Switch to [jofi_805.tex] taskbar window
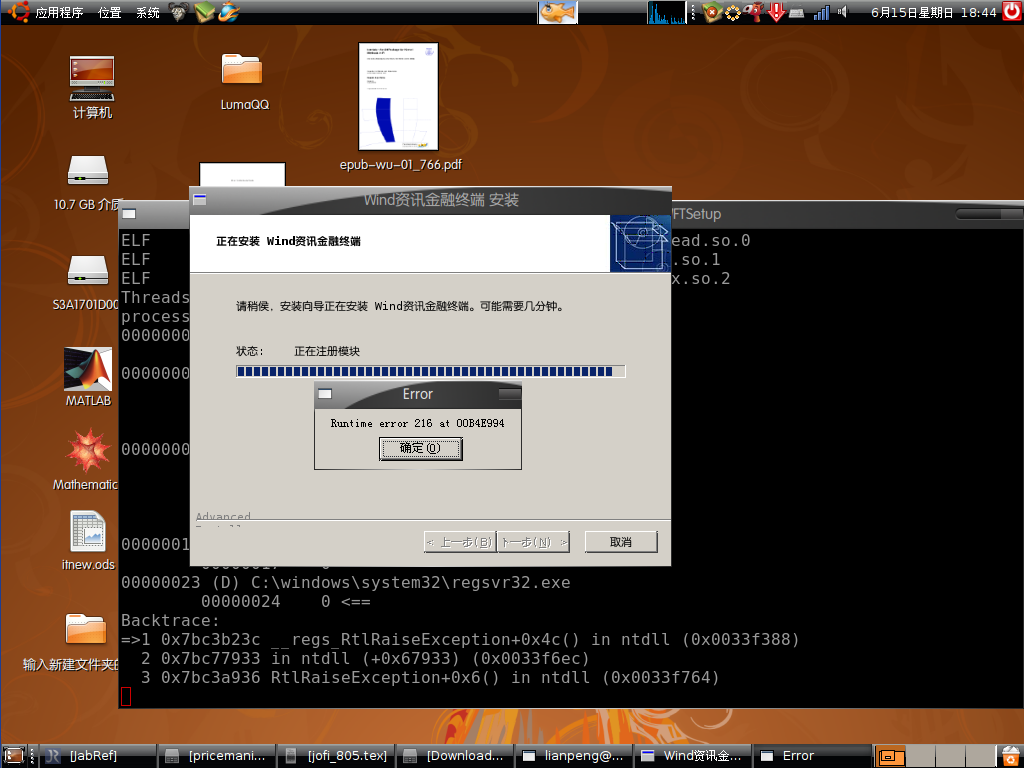The height and width of the screenshot is (768, 1024). 336,756
